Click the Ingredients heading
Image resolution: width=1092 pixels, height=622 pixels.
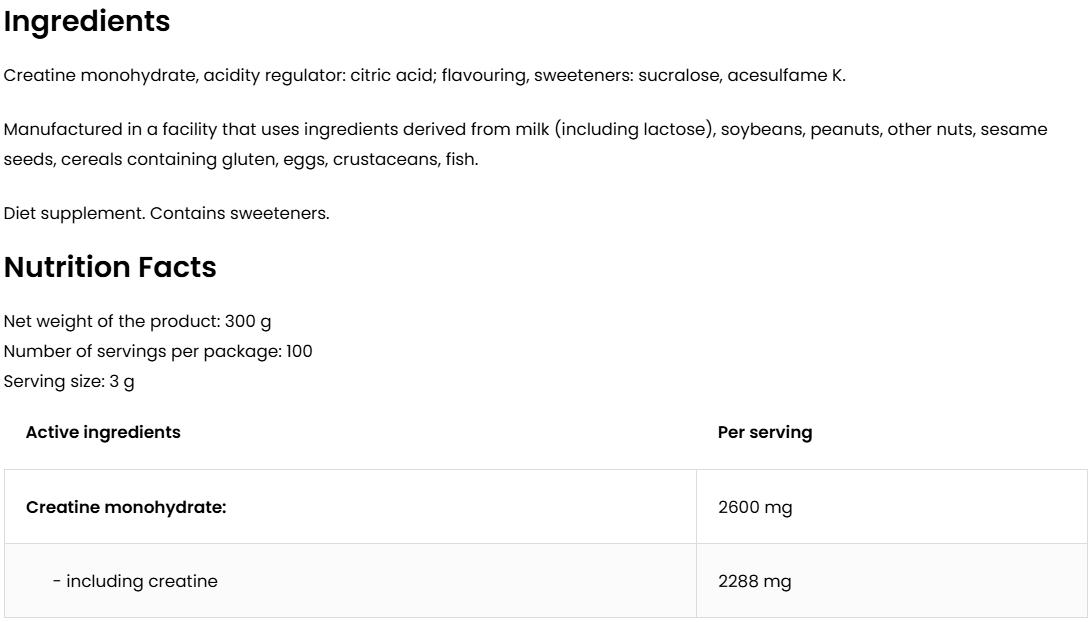(x=87, y=22)
